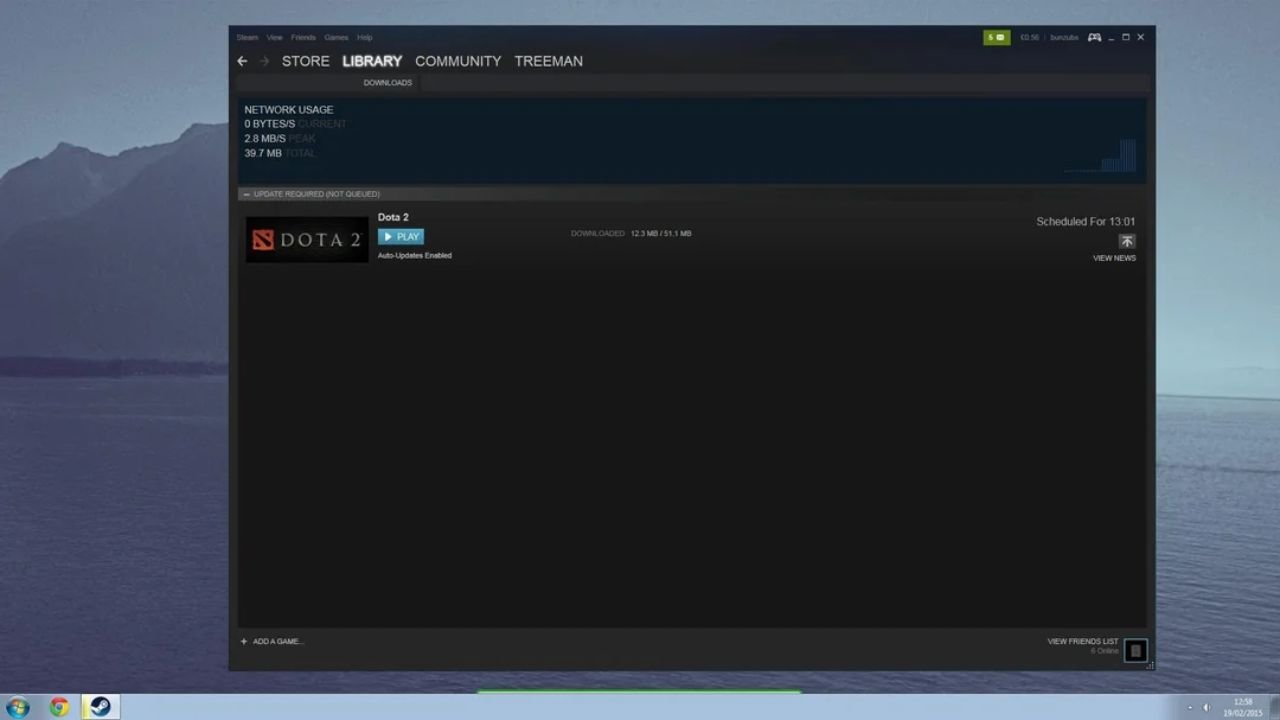1280x720 pixels.
Task: Move Dota 2 to top of queue
Action: [1127, 241]
